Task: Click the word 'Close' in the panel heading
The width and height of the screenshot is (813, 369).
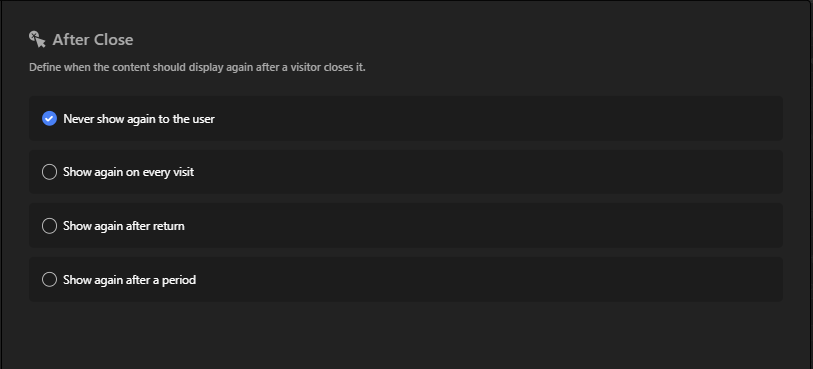Action: tap(113, 40)
